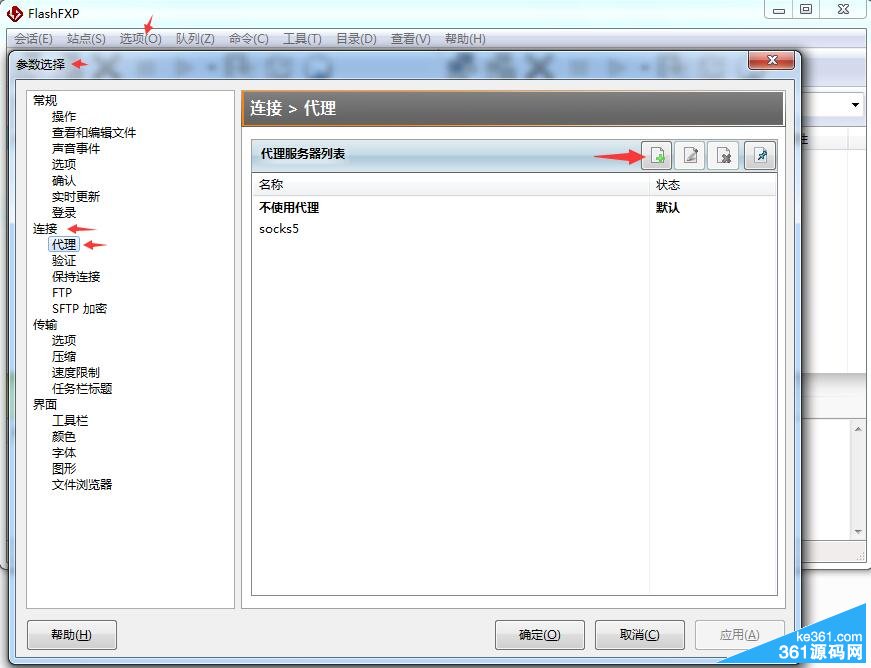Click scrollbar up arrow in main window
871x668 pixels.
pyautogui.click(x=858, y=428)
